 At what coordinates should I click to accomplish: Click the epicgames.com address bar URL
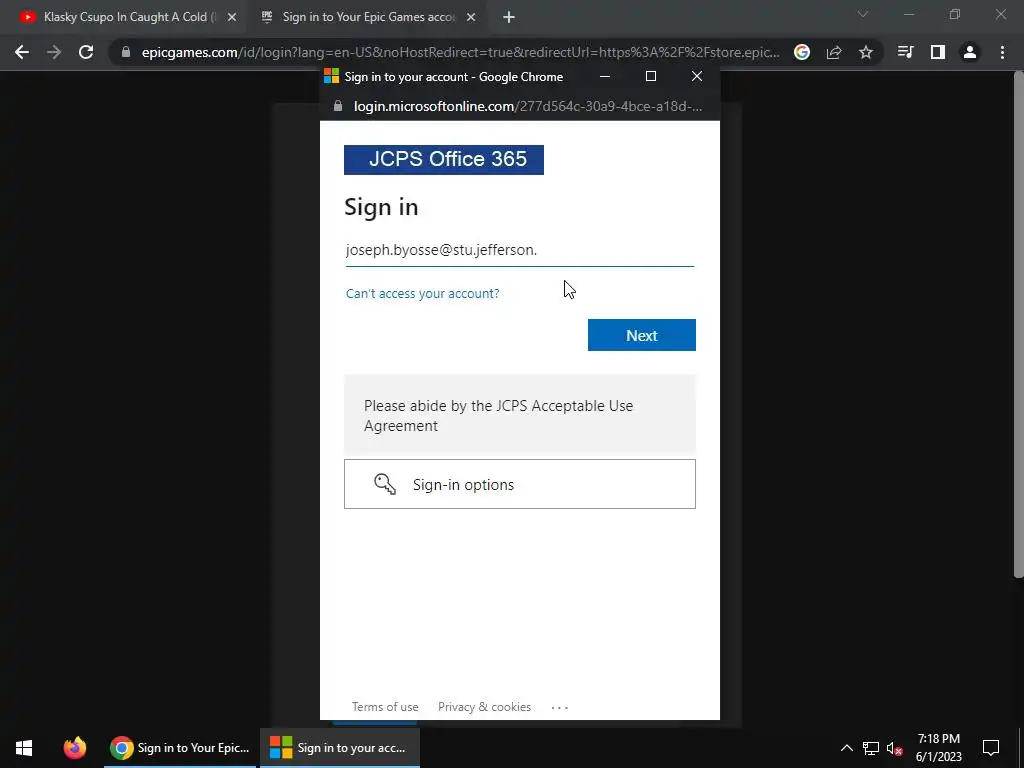tap(460, 52)
